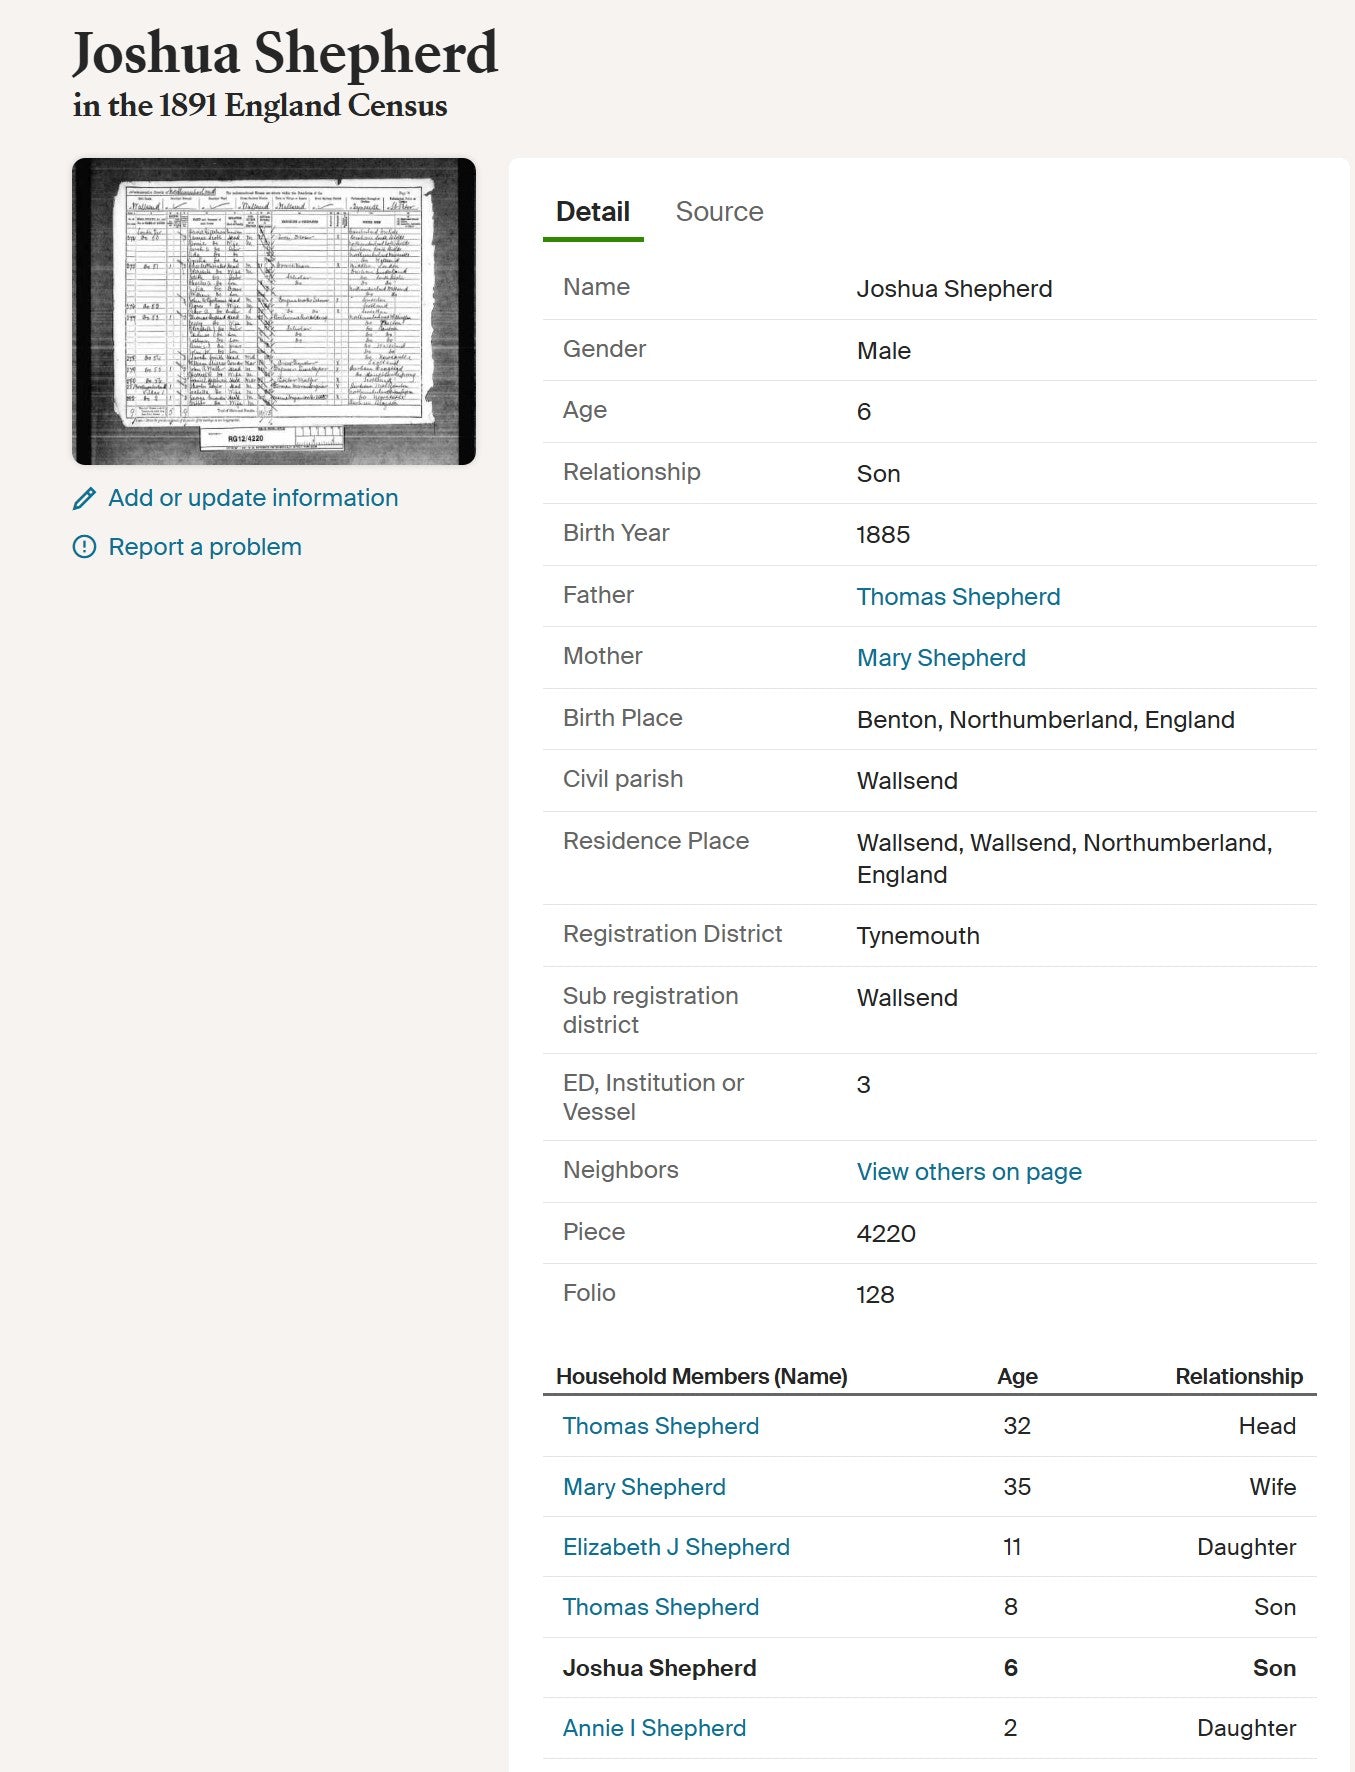Open the census record image thumbnail
This screenshot has width=1355, height=1772.
[x=274, y=311]
